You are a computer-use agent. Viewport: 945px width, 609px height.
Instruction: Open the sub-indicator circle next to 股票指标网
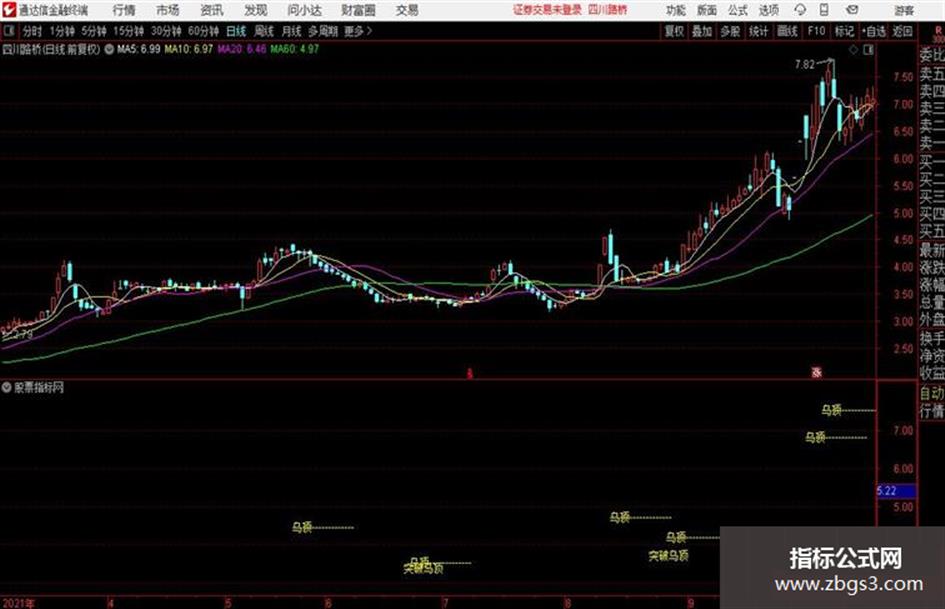point(7,388)
